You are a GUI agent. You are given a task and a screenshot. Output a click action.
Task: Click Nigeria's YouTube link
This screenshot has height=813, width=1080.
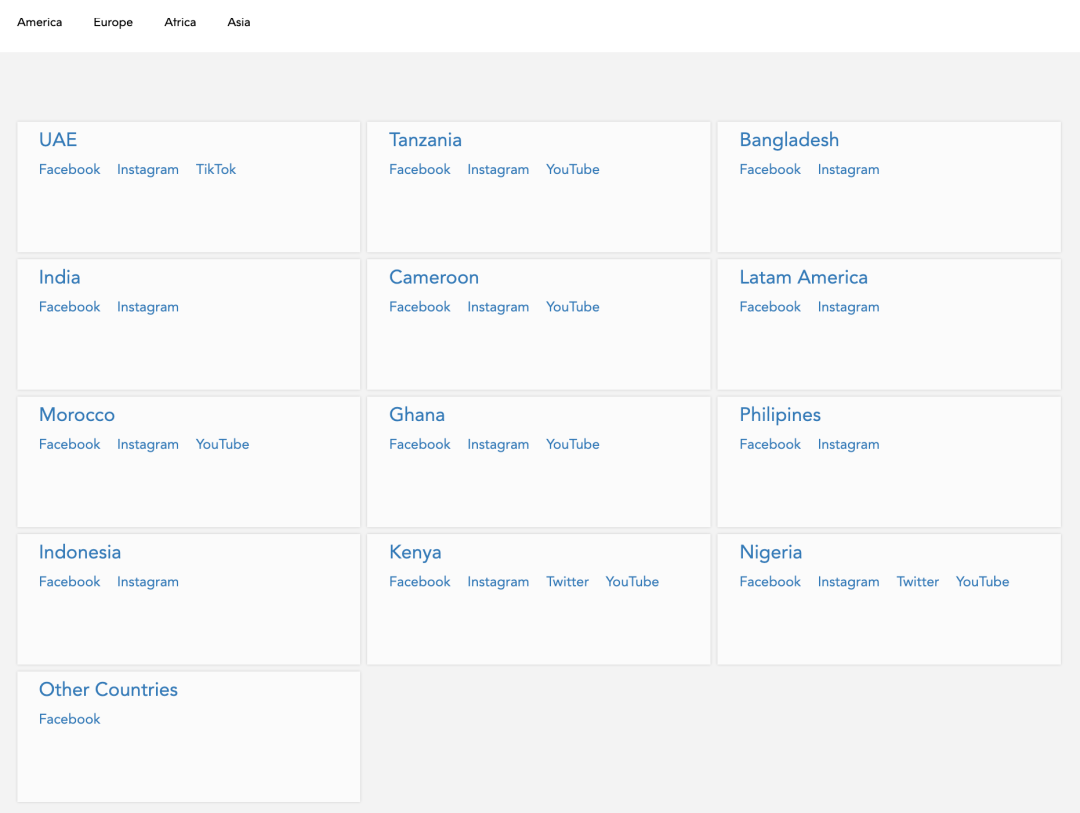(x=982, y=582)
